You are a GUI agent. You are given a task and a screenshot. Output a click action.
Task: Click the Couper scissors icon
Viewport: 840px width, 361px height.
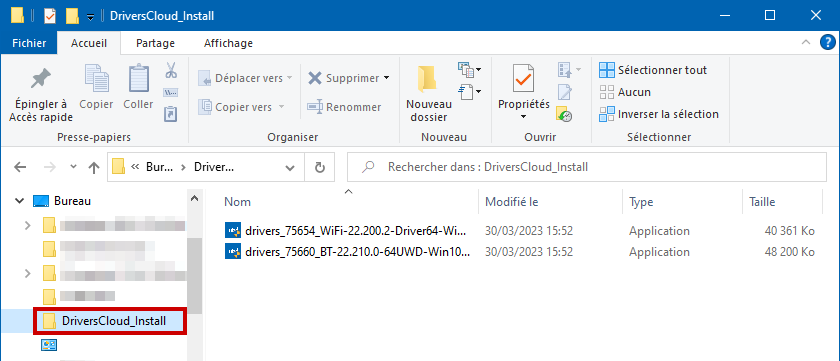pos(171,70)
